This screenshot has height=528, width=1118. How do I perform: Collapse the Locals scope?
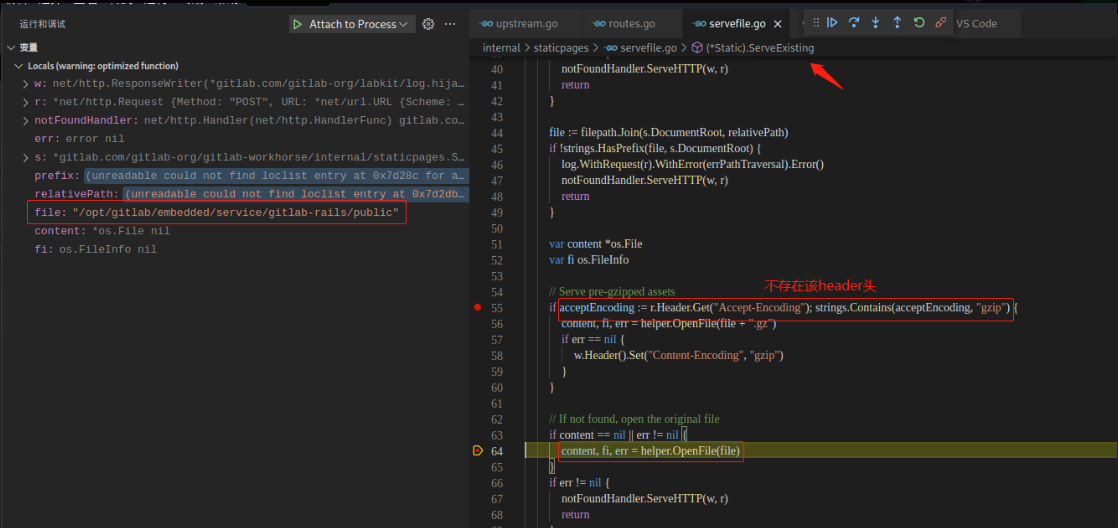click(x=19, y=66)
